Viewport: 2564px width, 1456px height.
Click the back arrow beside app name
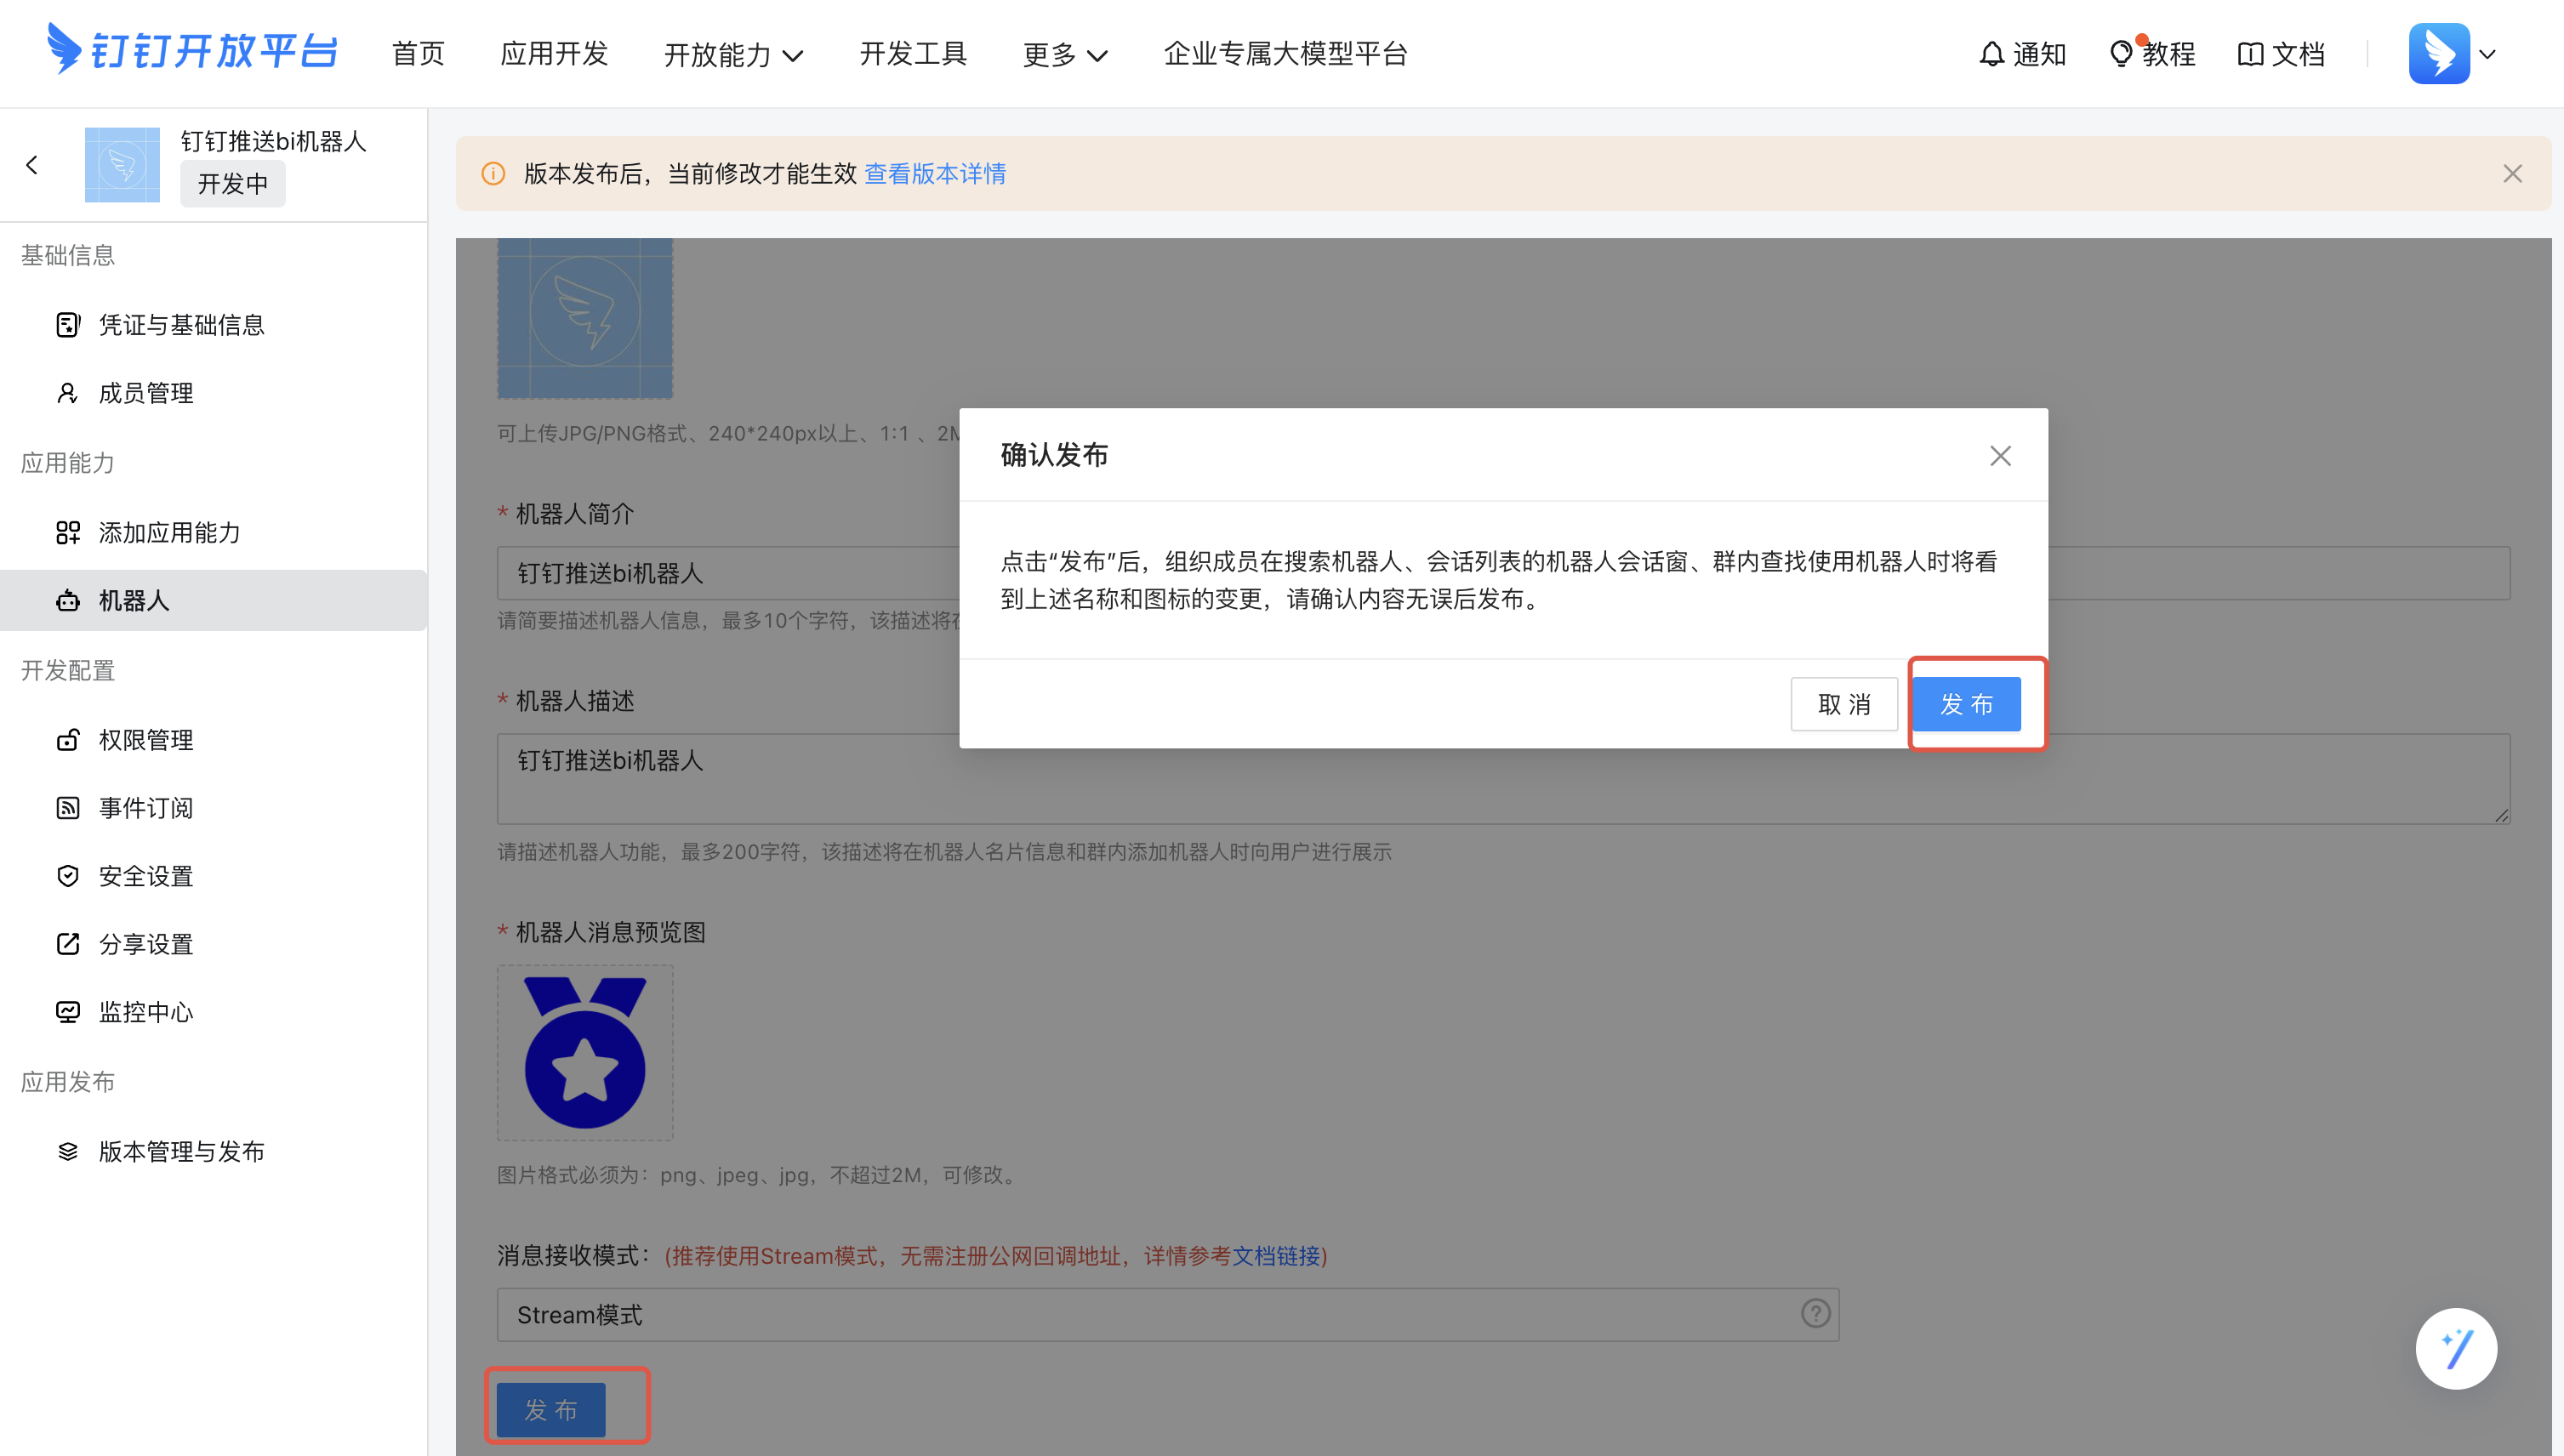click(x=32, y=165)
